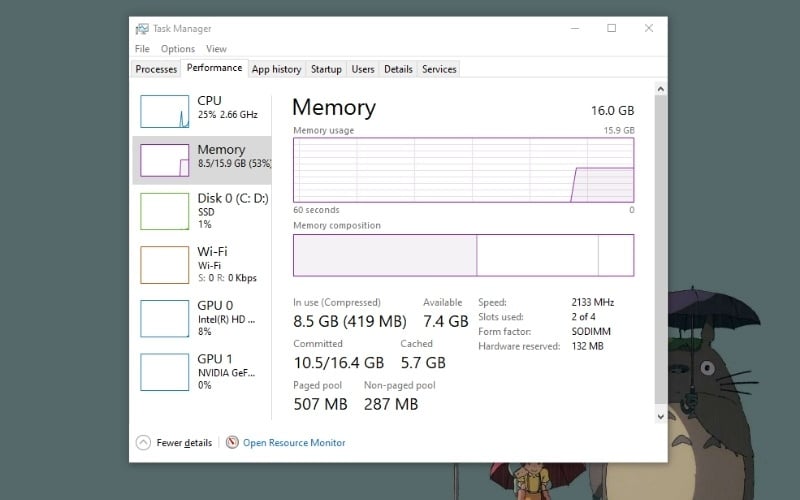800x500 pixels.
Task: Click the scrollbar up arrow
Action: tap(661, 89)
